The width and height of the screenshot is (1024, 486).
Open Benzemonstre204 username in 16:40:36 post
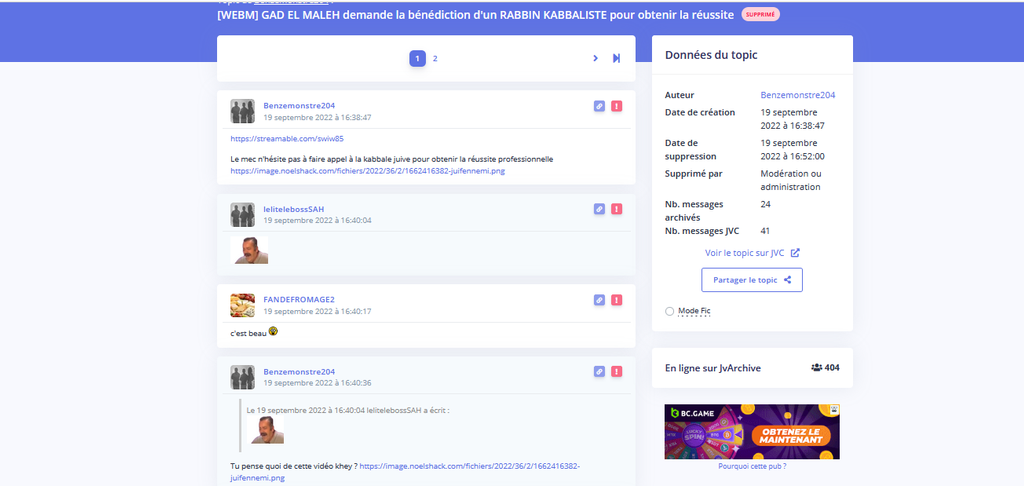(x=299, y=371)
